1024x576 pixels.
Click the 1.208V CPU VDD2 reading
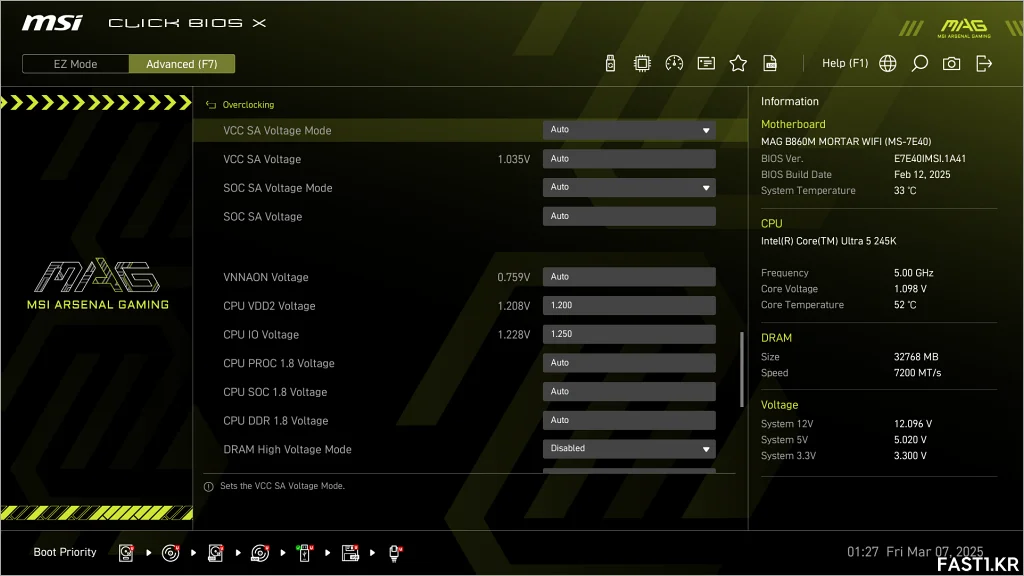pos(513,306)
